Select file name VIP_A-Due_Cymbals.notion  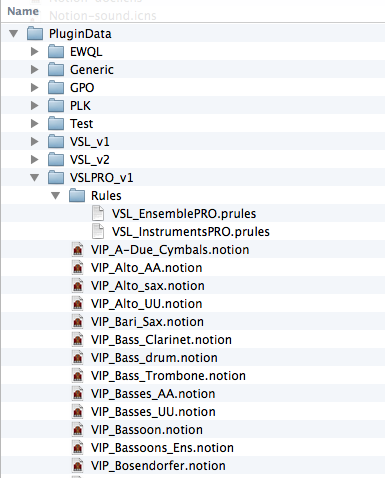tap(170, 250)
